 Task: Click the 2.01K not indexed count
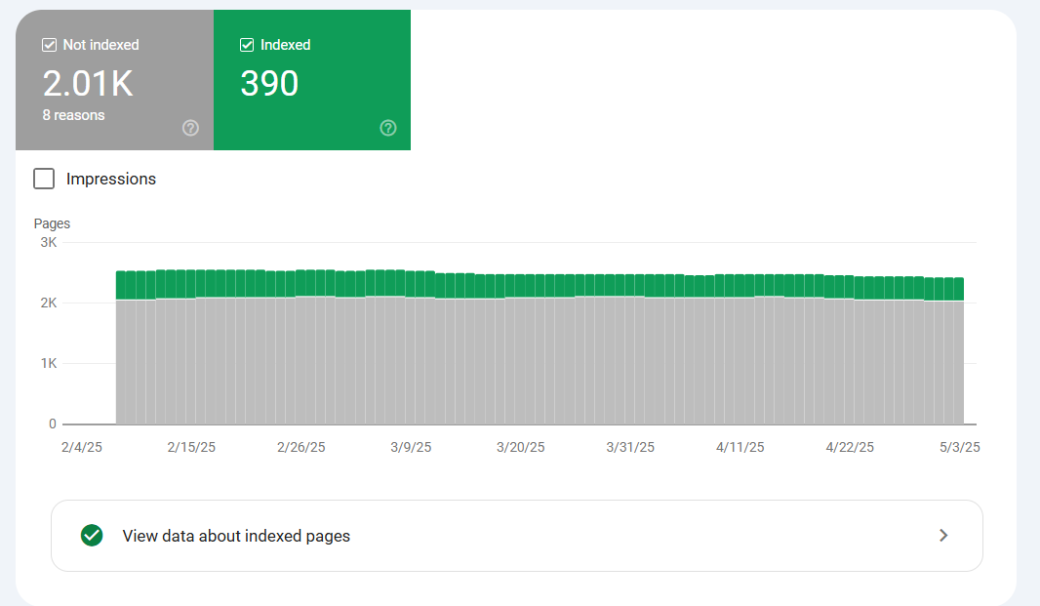[x=89, y=83]
